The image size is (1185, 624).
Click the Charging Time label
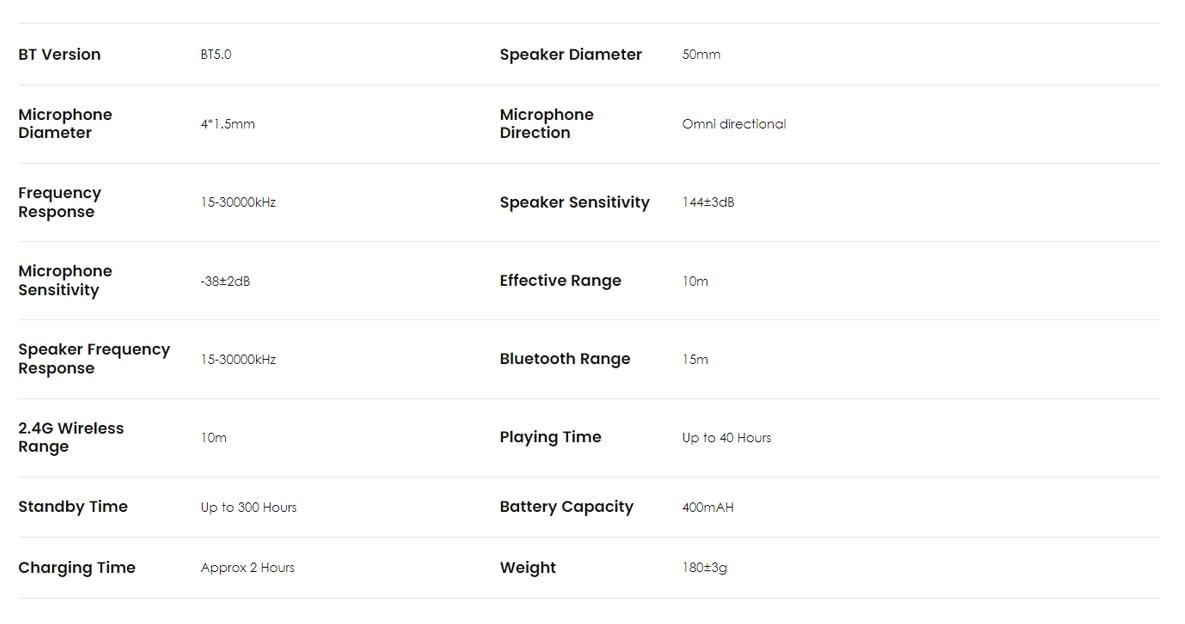click(x=76, y=567)
